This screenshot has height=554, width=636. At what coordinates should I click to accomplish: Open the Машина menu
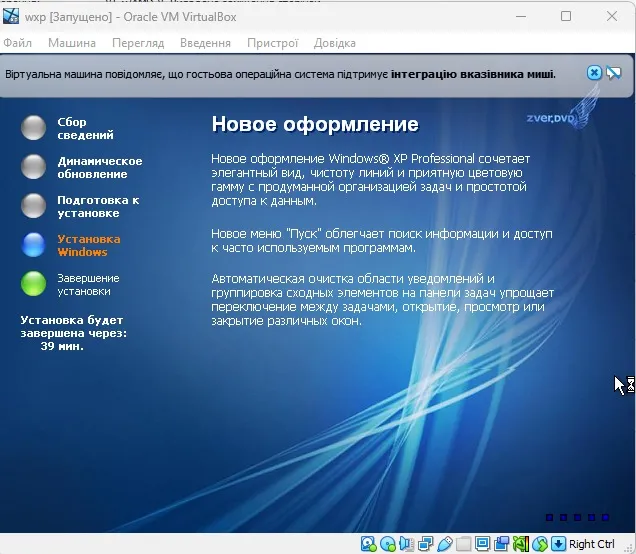pyautogui.click(x=72, y=43)
